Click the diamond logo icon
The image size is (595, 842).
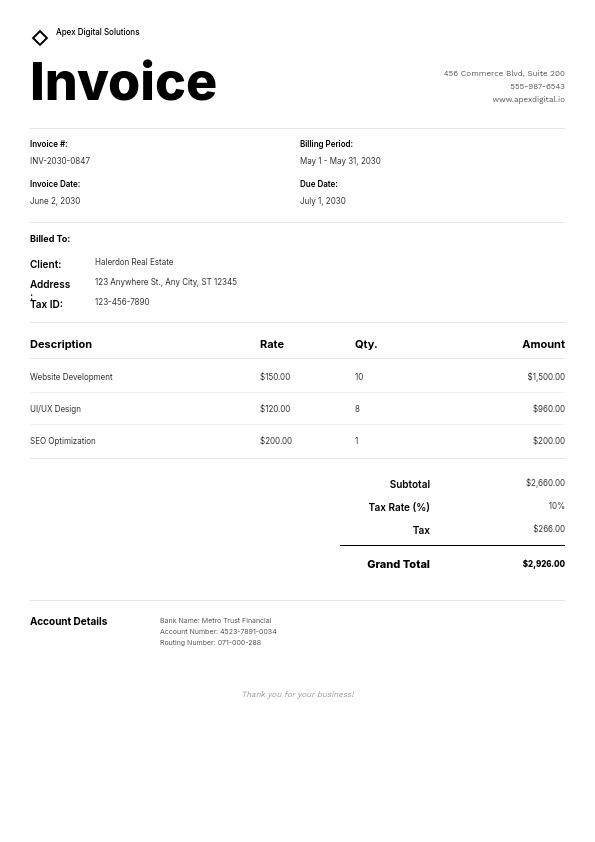pyautogui.click(x=40, y=38)
